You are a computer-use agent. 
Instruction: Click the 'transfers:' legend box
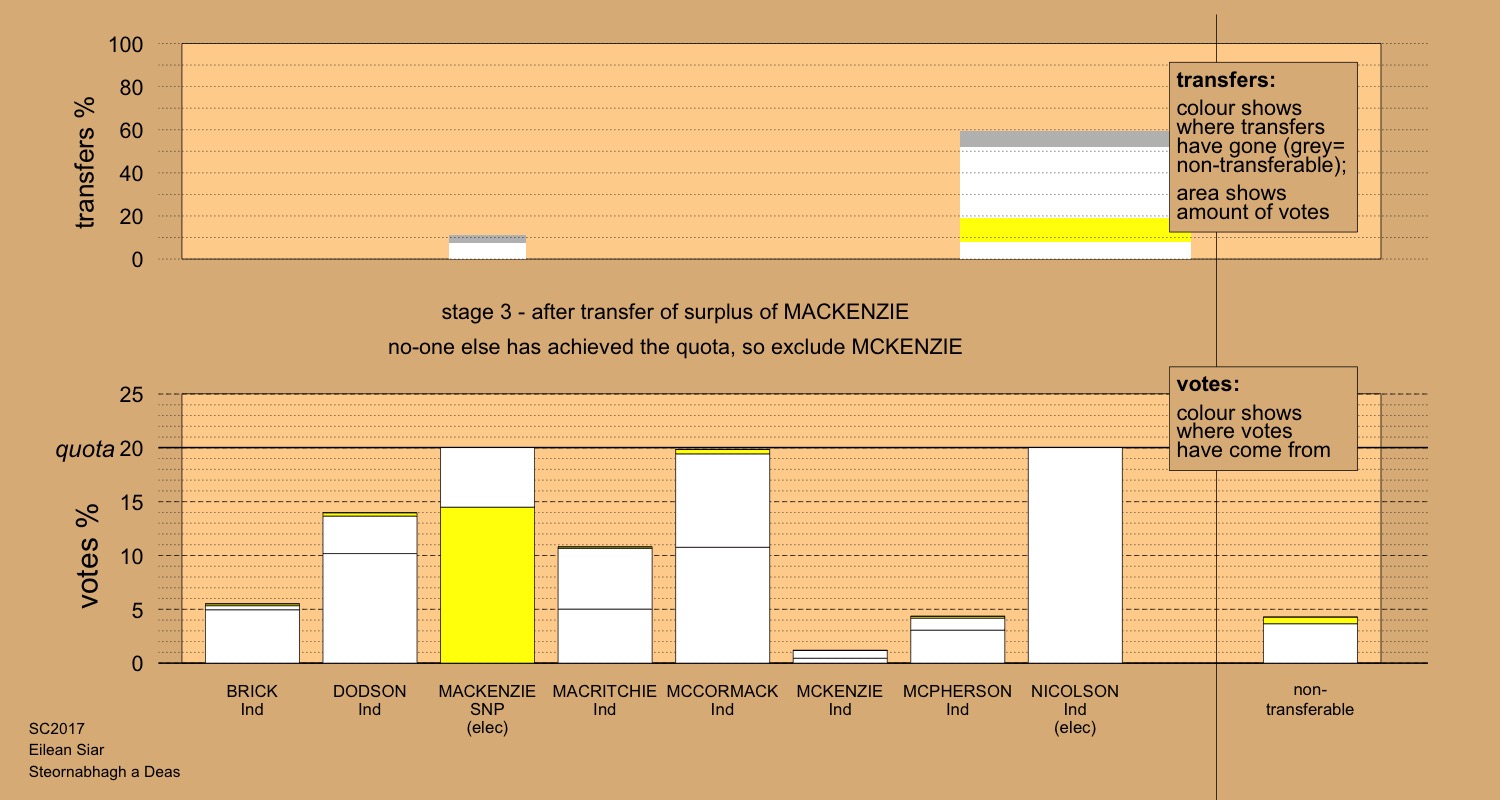coord(1263,147)
